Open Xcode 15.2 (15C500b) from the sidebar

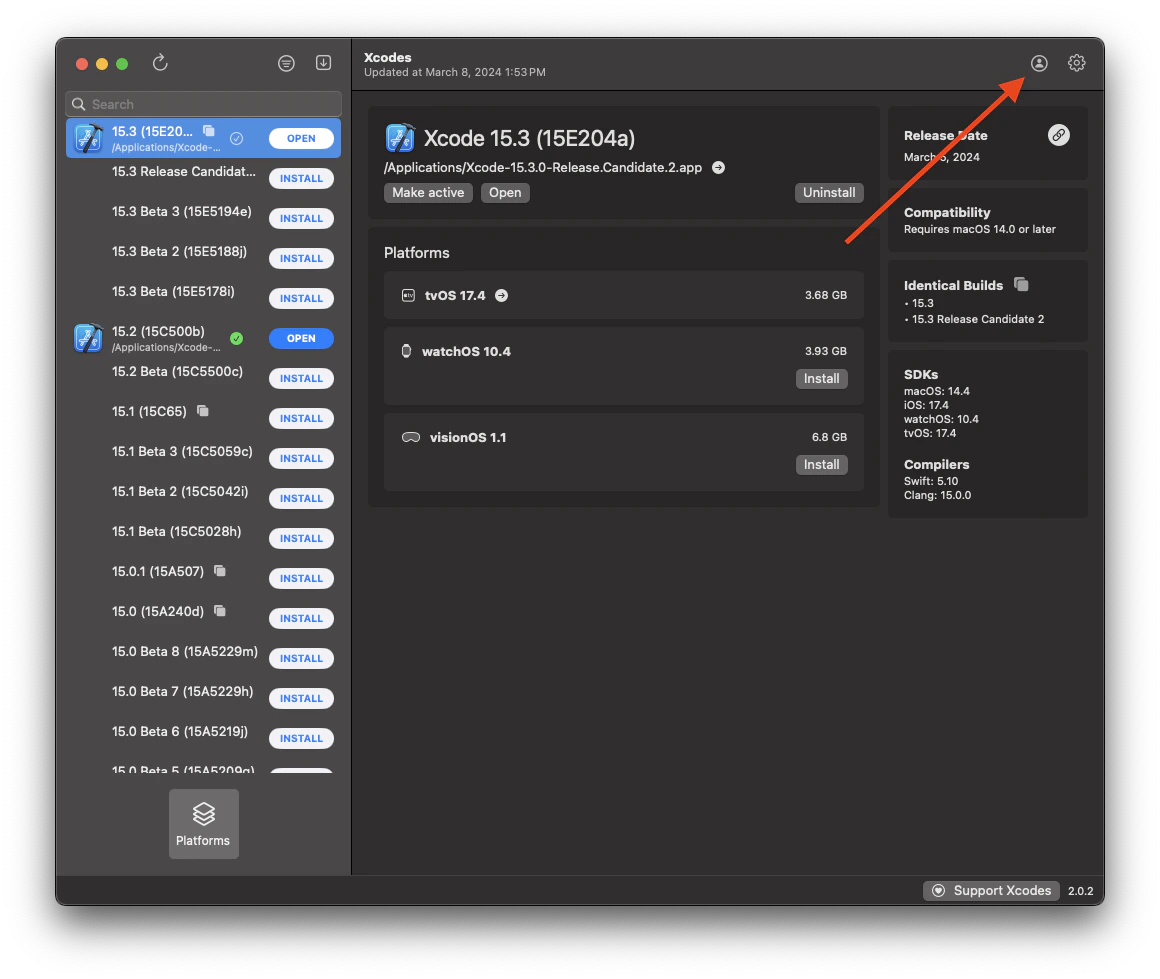301,338
